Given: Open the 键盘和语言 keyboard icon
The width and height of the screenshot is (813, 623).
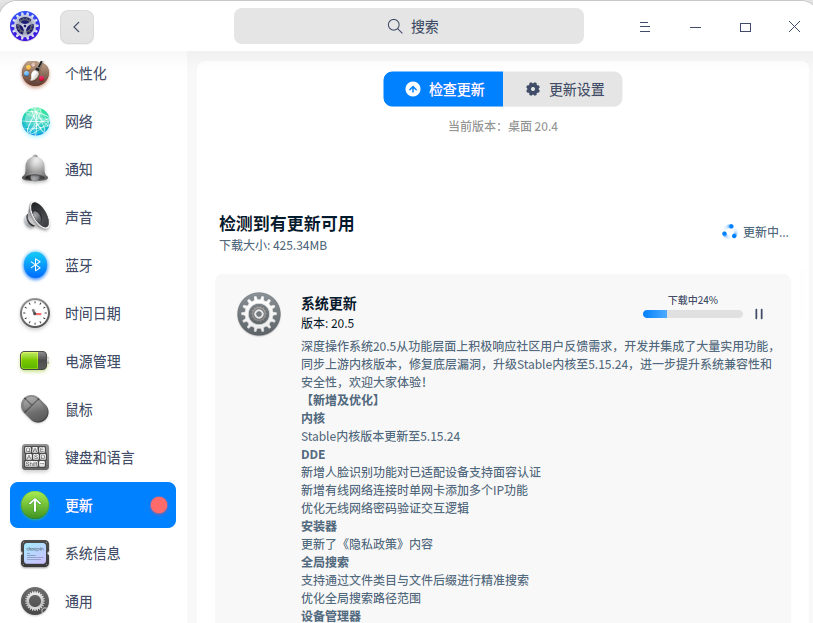Looking at the screenshot, I should tap(35, 457).
